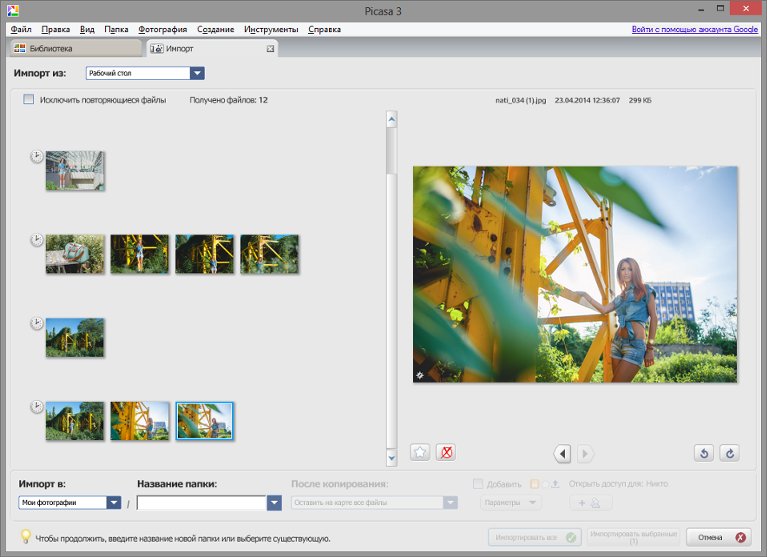
Task: Open the Параметры dropdown
Action: (x=510, y=502)
